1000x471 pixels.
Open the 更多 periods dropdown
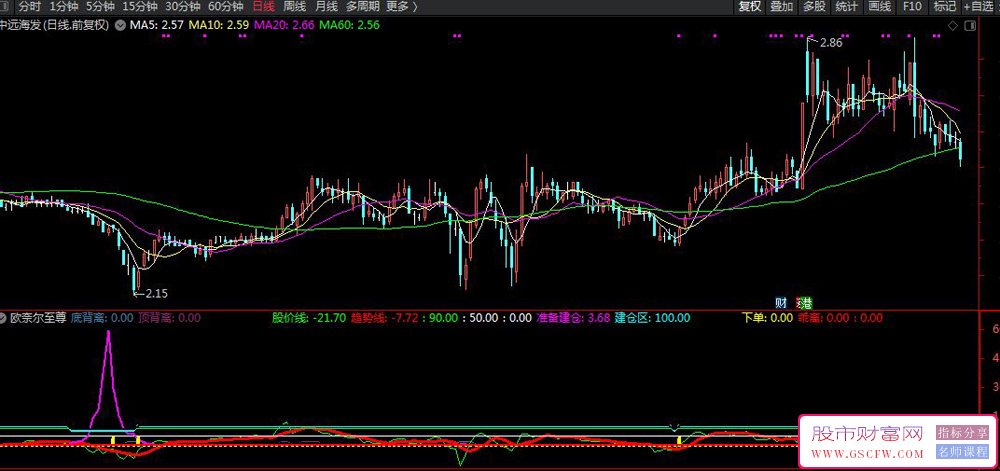(x=401, y=7)
